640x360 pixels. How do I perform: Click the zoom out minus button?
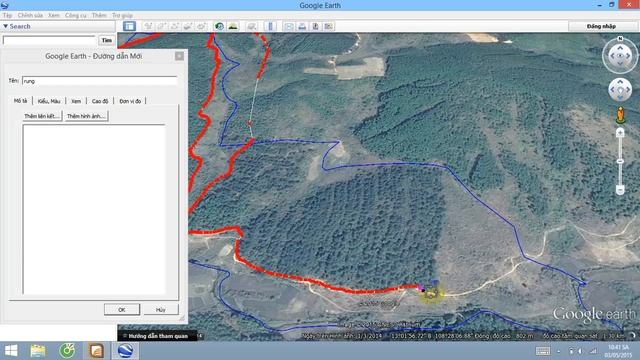coord(620,190)
